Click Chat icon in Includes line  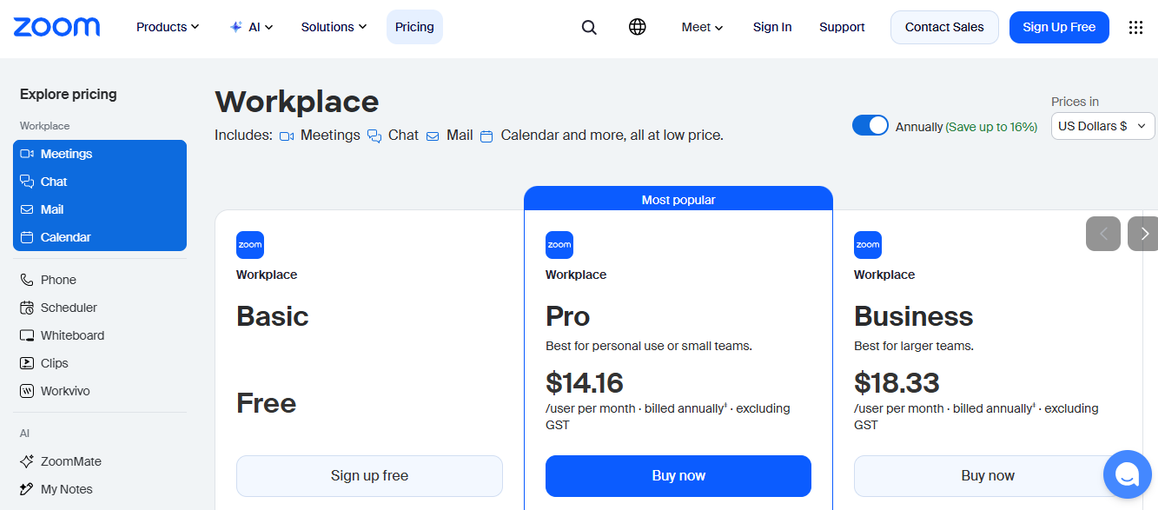pos(375,136)
